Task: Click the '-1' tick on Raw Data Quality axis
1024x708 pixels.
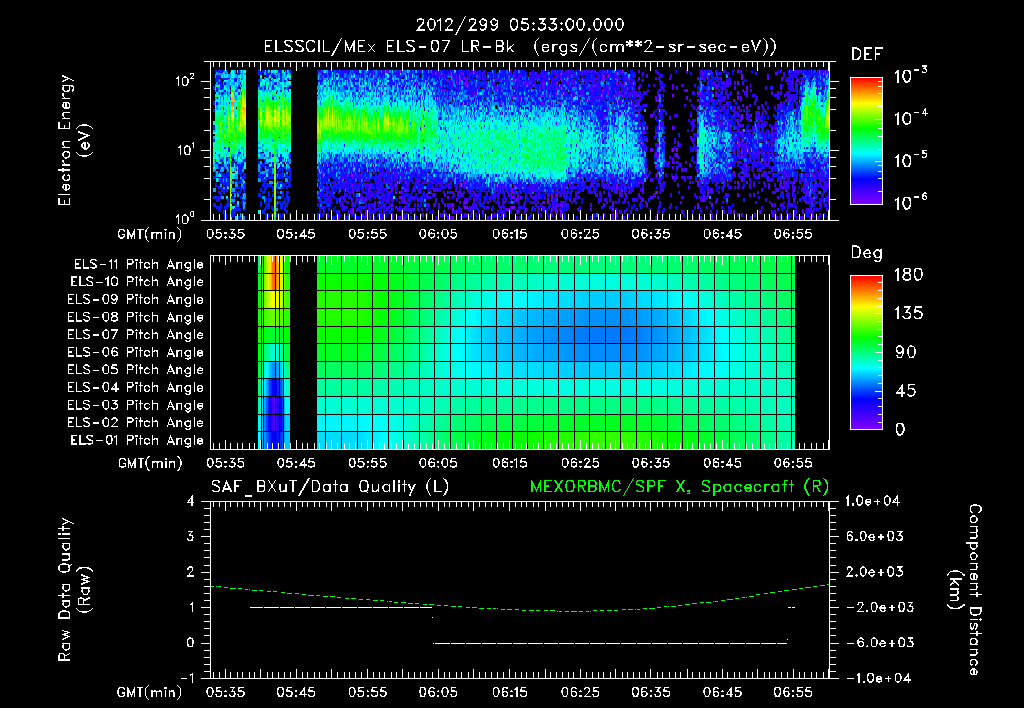Action: click(187, 678)
